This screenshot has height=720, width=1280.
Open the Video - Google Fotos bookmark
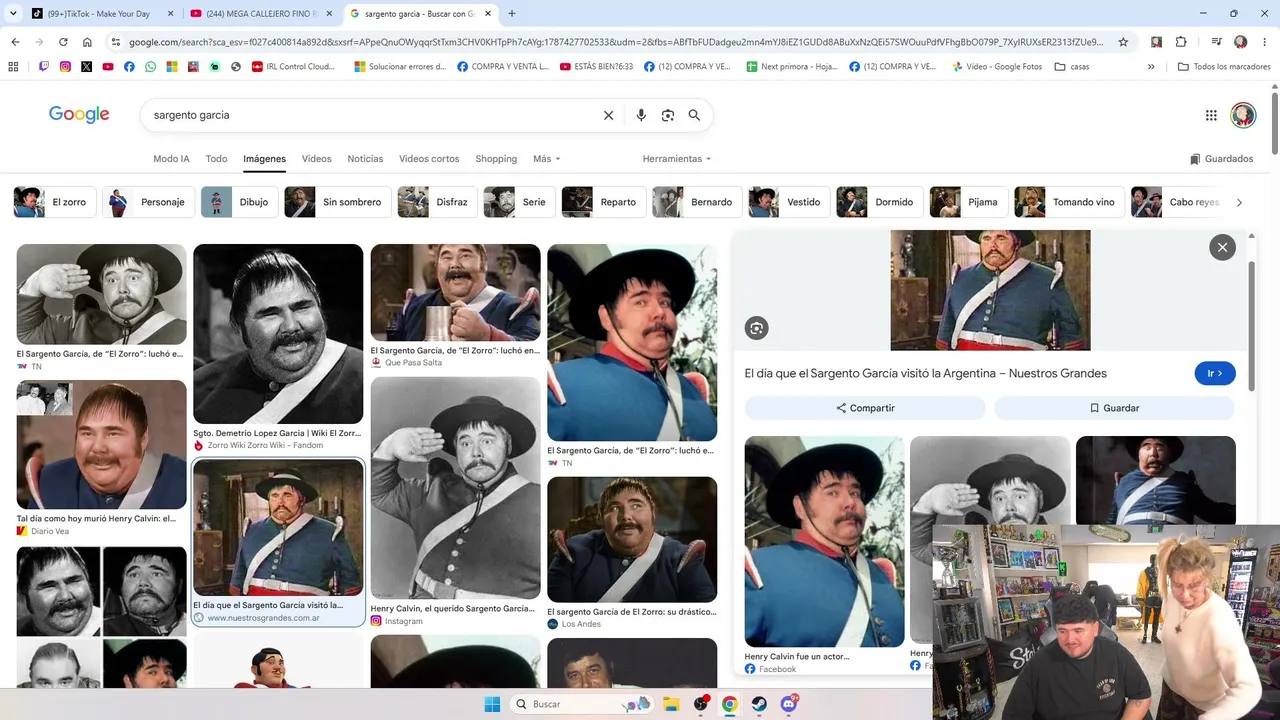(x=997, y=67)
